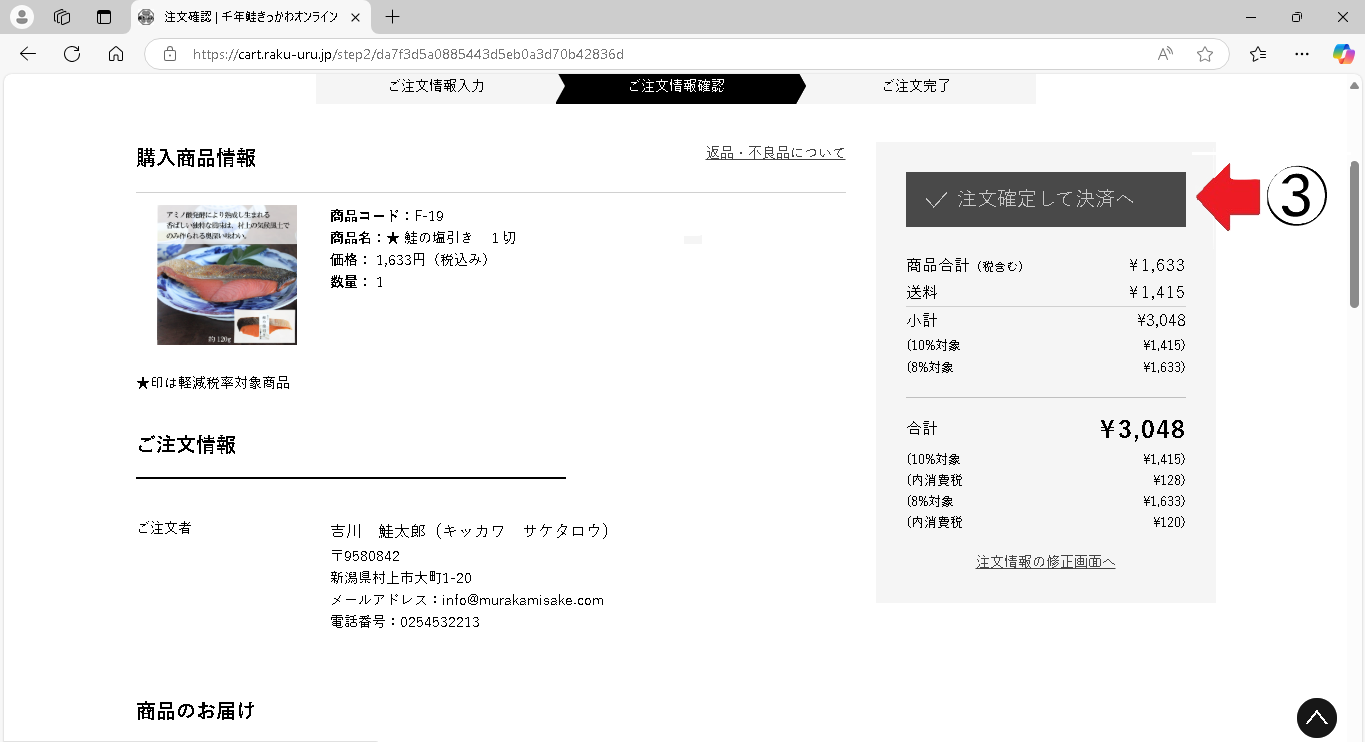Image resolution: width=1365 pixels, height=742 pixels.
Task: Open the browser profile icon
Action: [x=21, y=17]
